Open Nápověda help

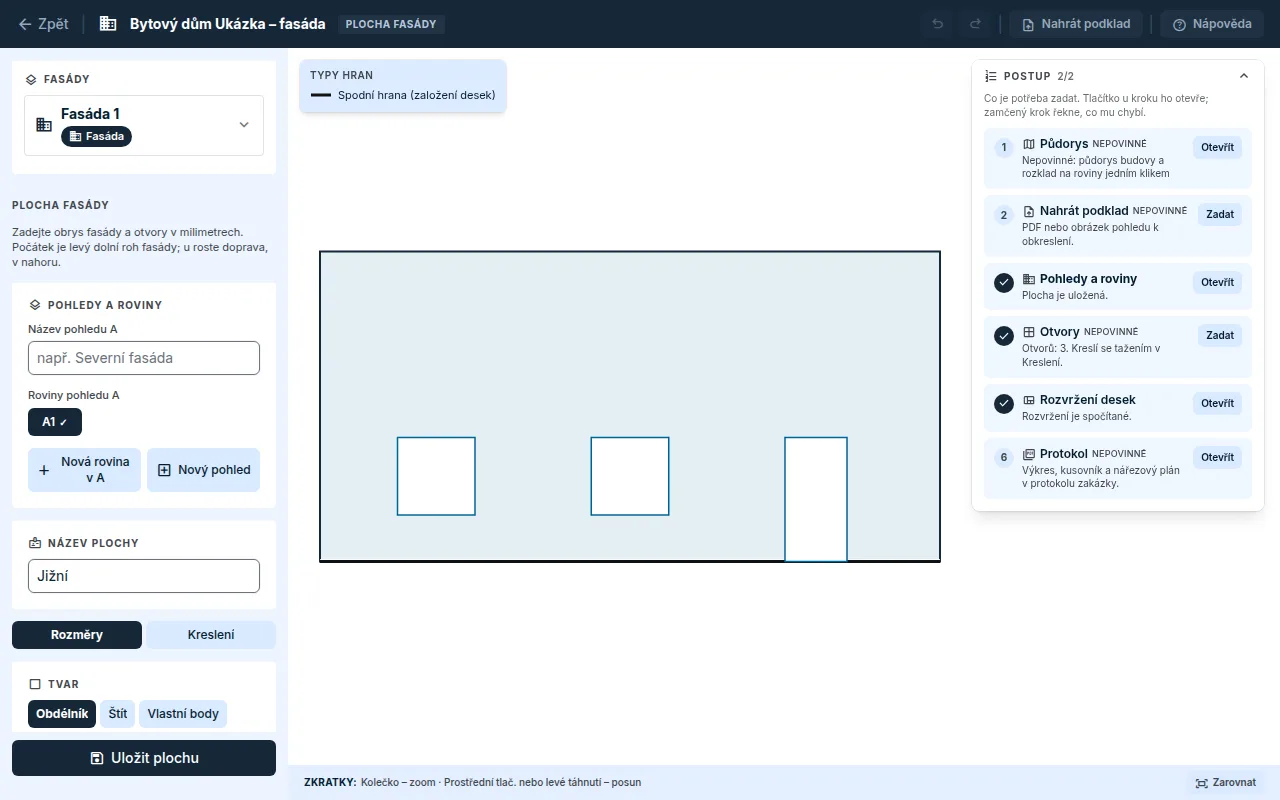1212,24
